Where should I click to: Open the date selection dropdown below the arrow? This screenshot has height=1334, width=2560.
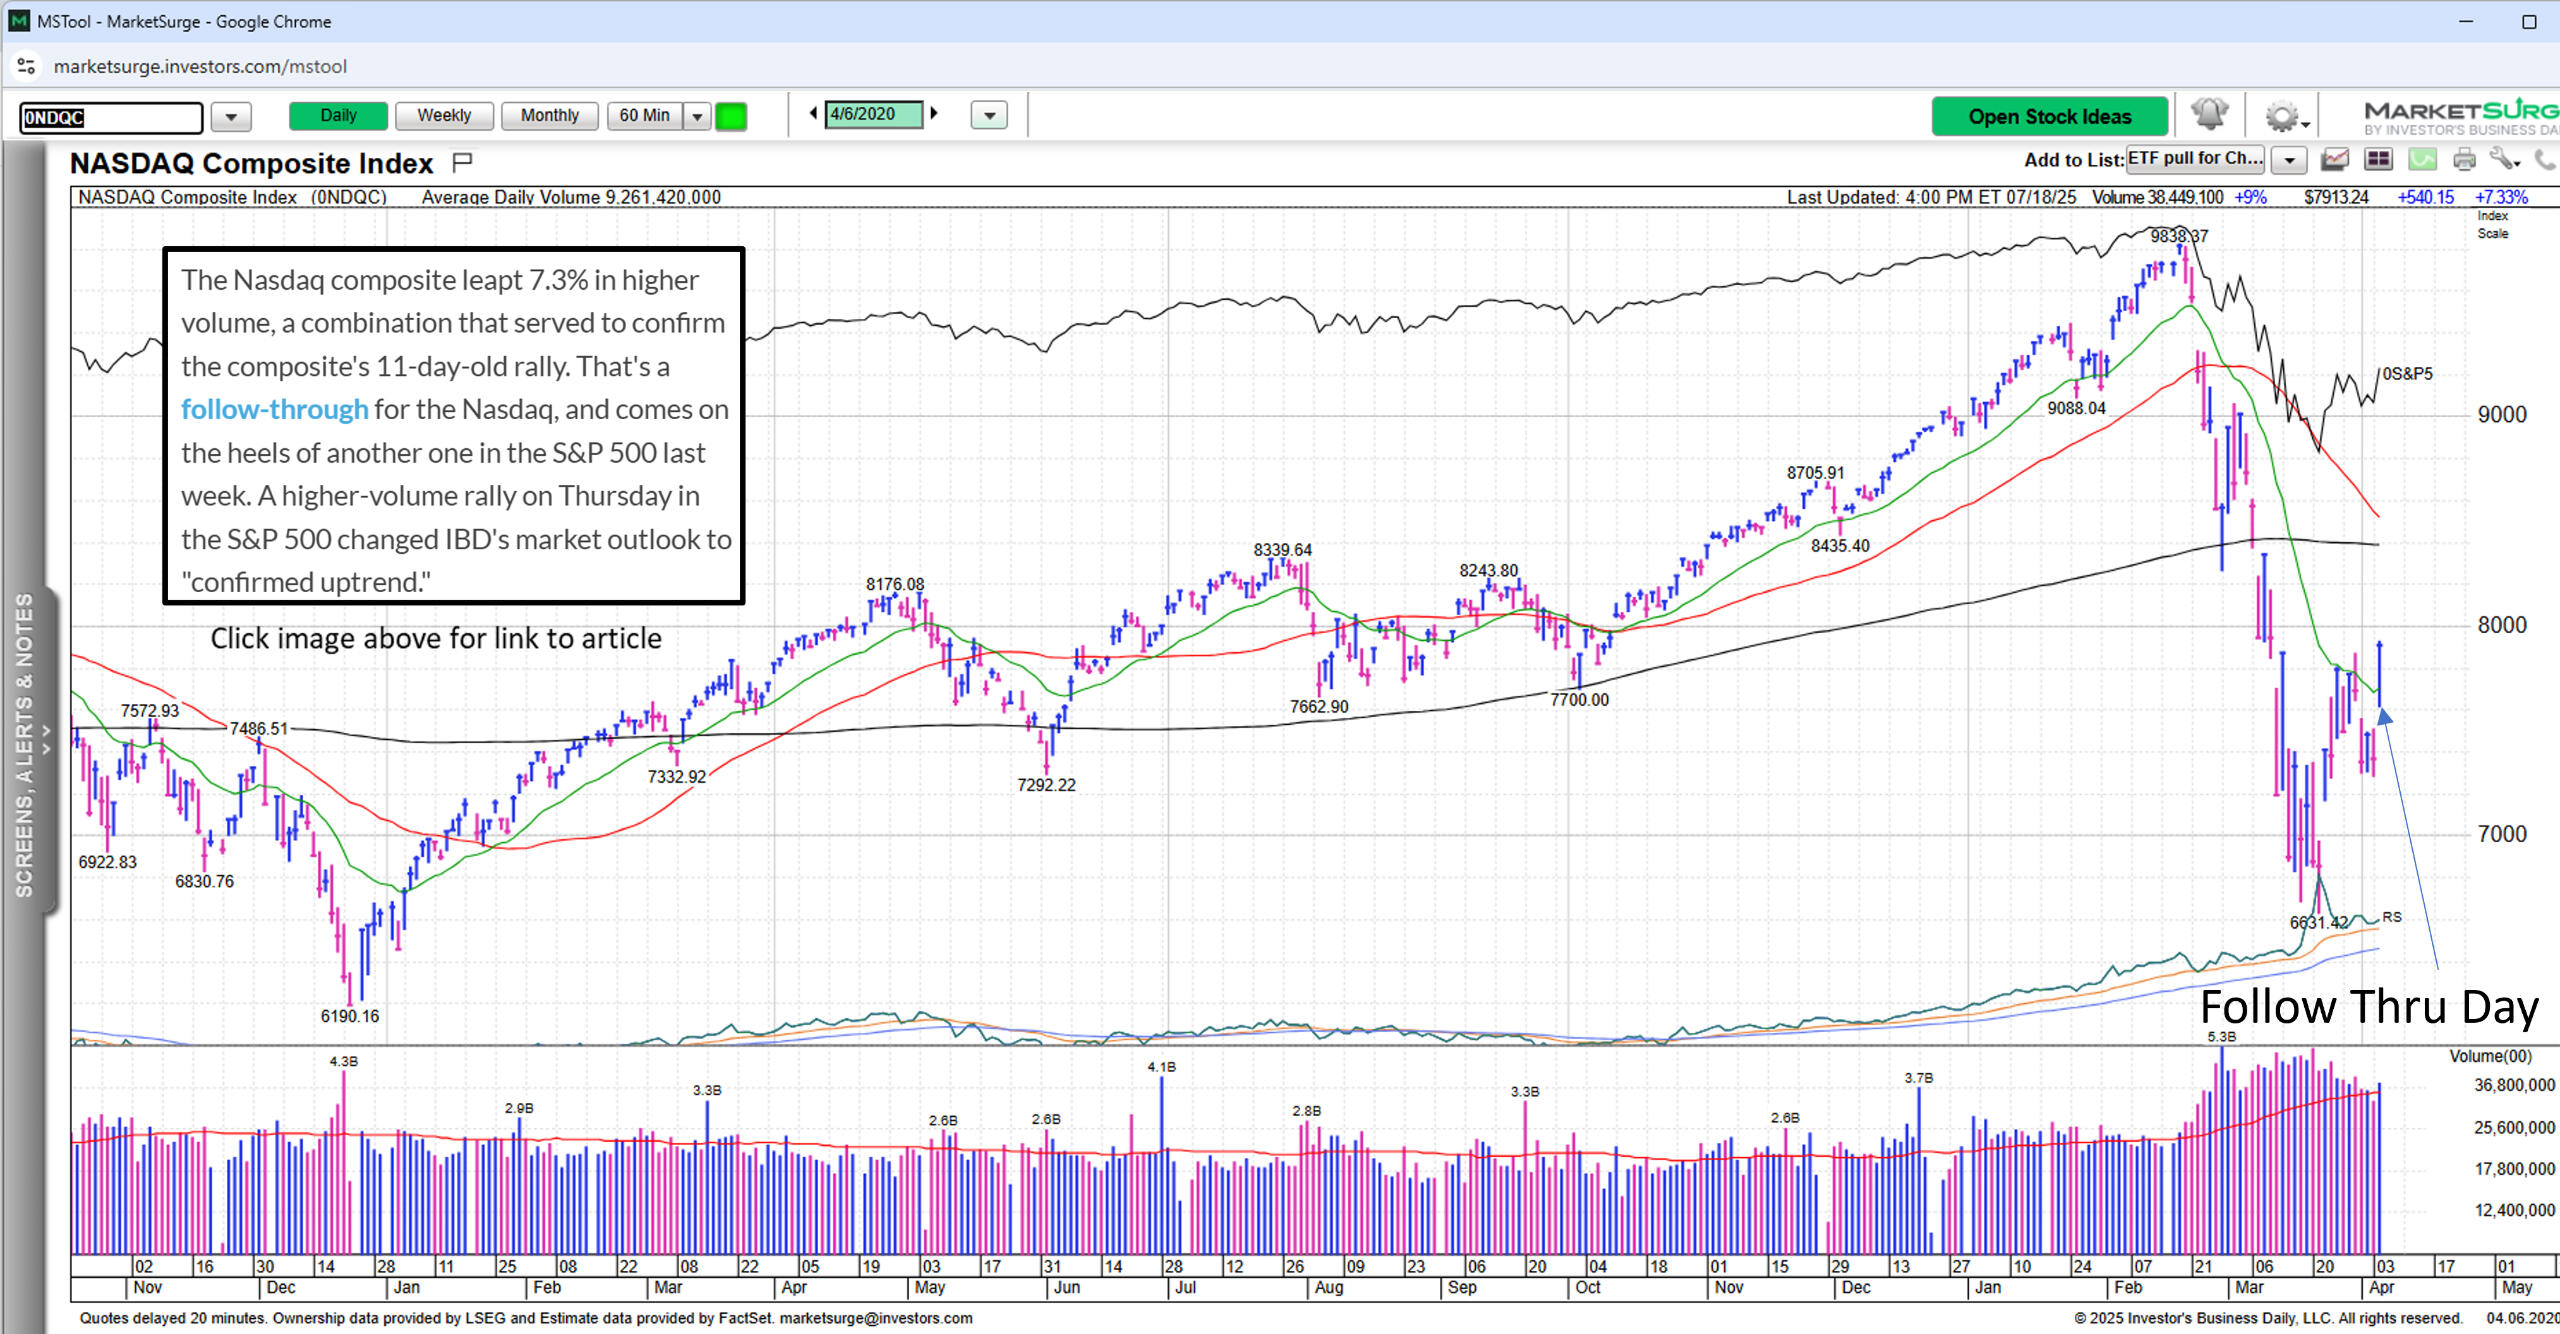pos(988,116)
